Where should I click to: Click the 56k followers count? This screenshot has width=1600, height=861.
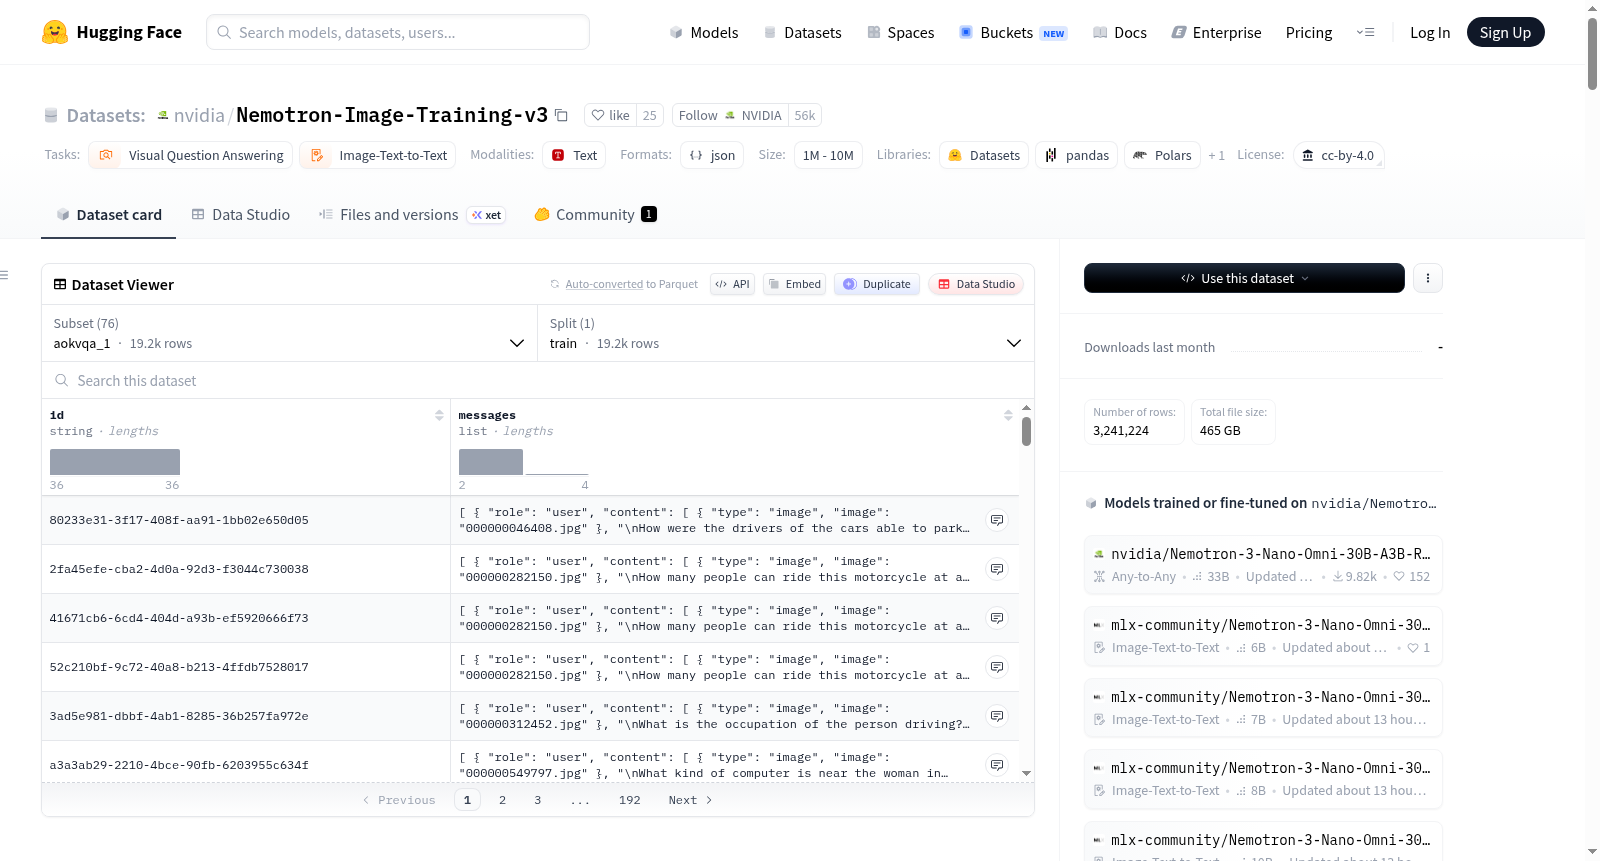tap(805, 115)
